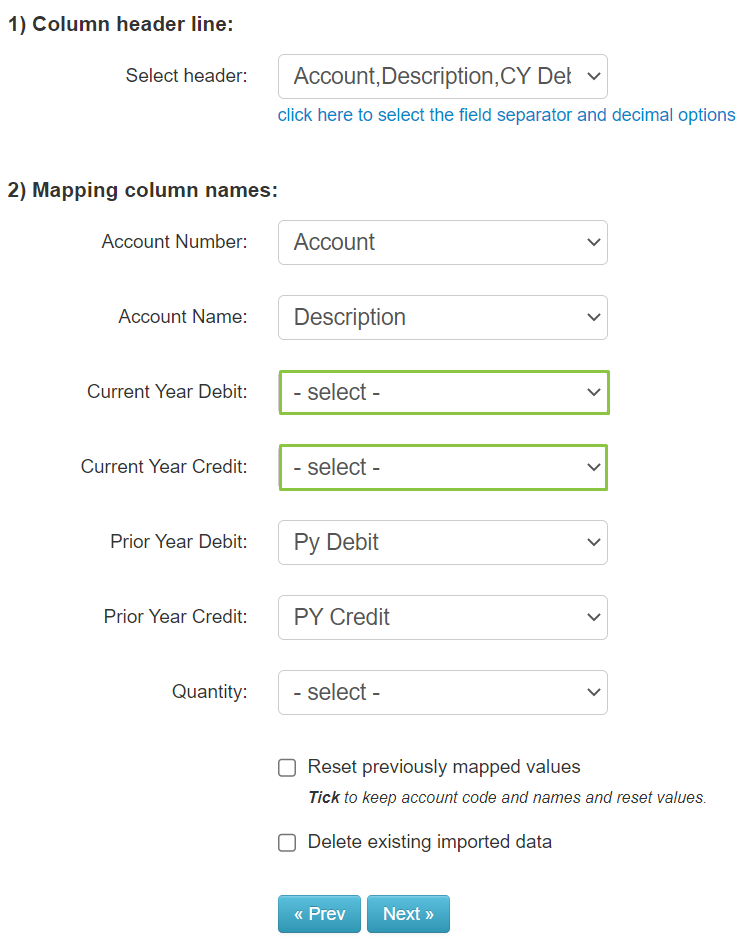Open the Select header dropdown

(442, 76)
